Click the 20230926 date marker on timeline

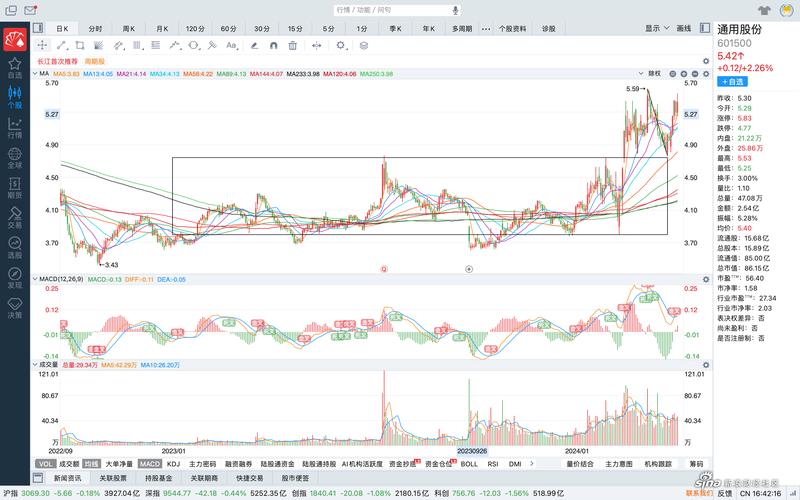click(x=471, y=451)
